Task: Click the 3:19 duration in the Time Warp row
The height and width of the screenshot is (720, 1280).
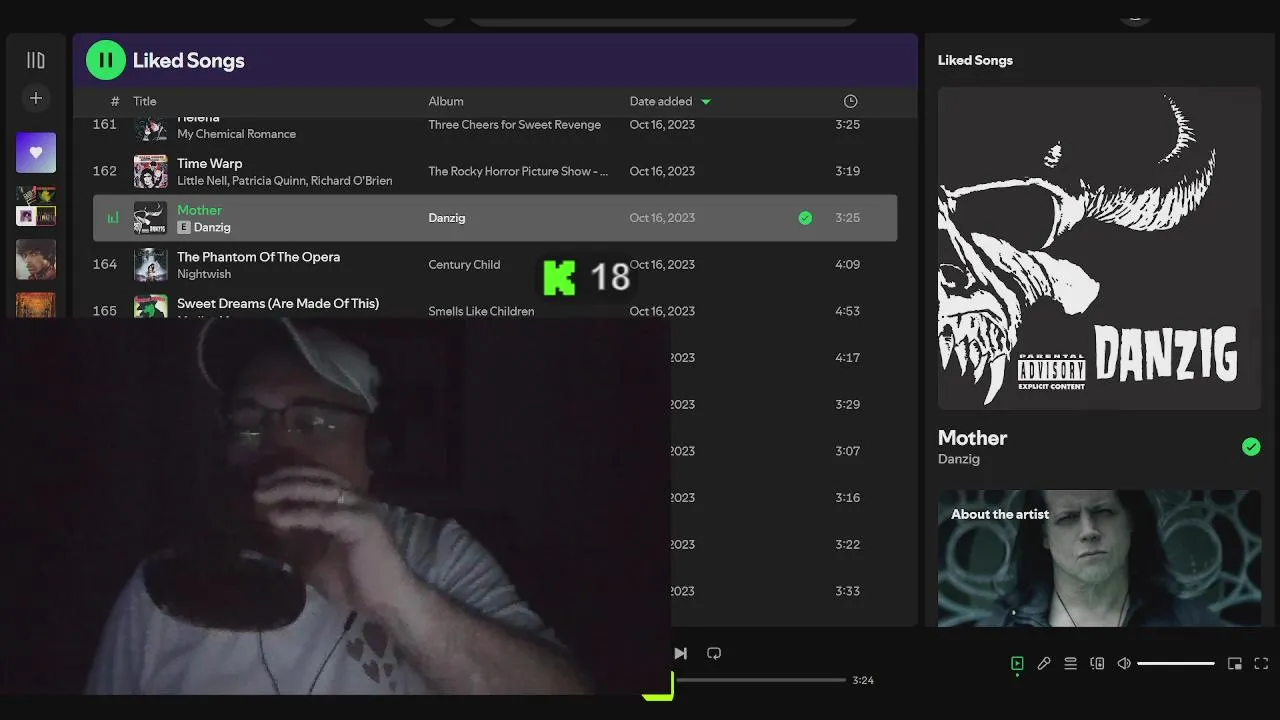Action: pyautogui.click(x=847, y=171)
